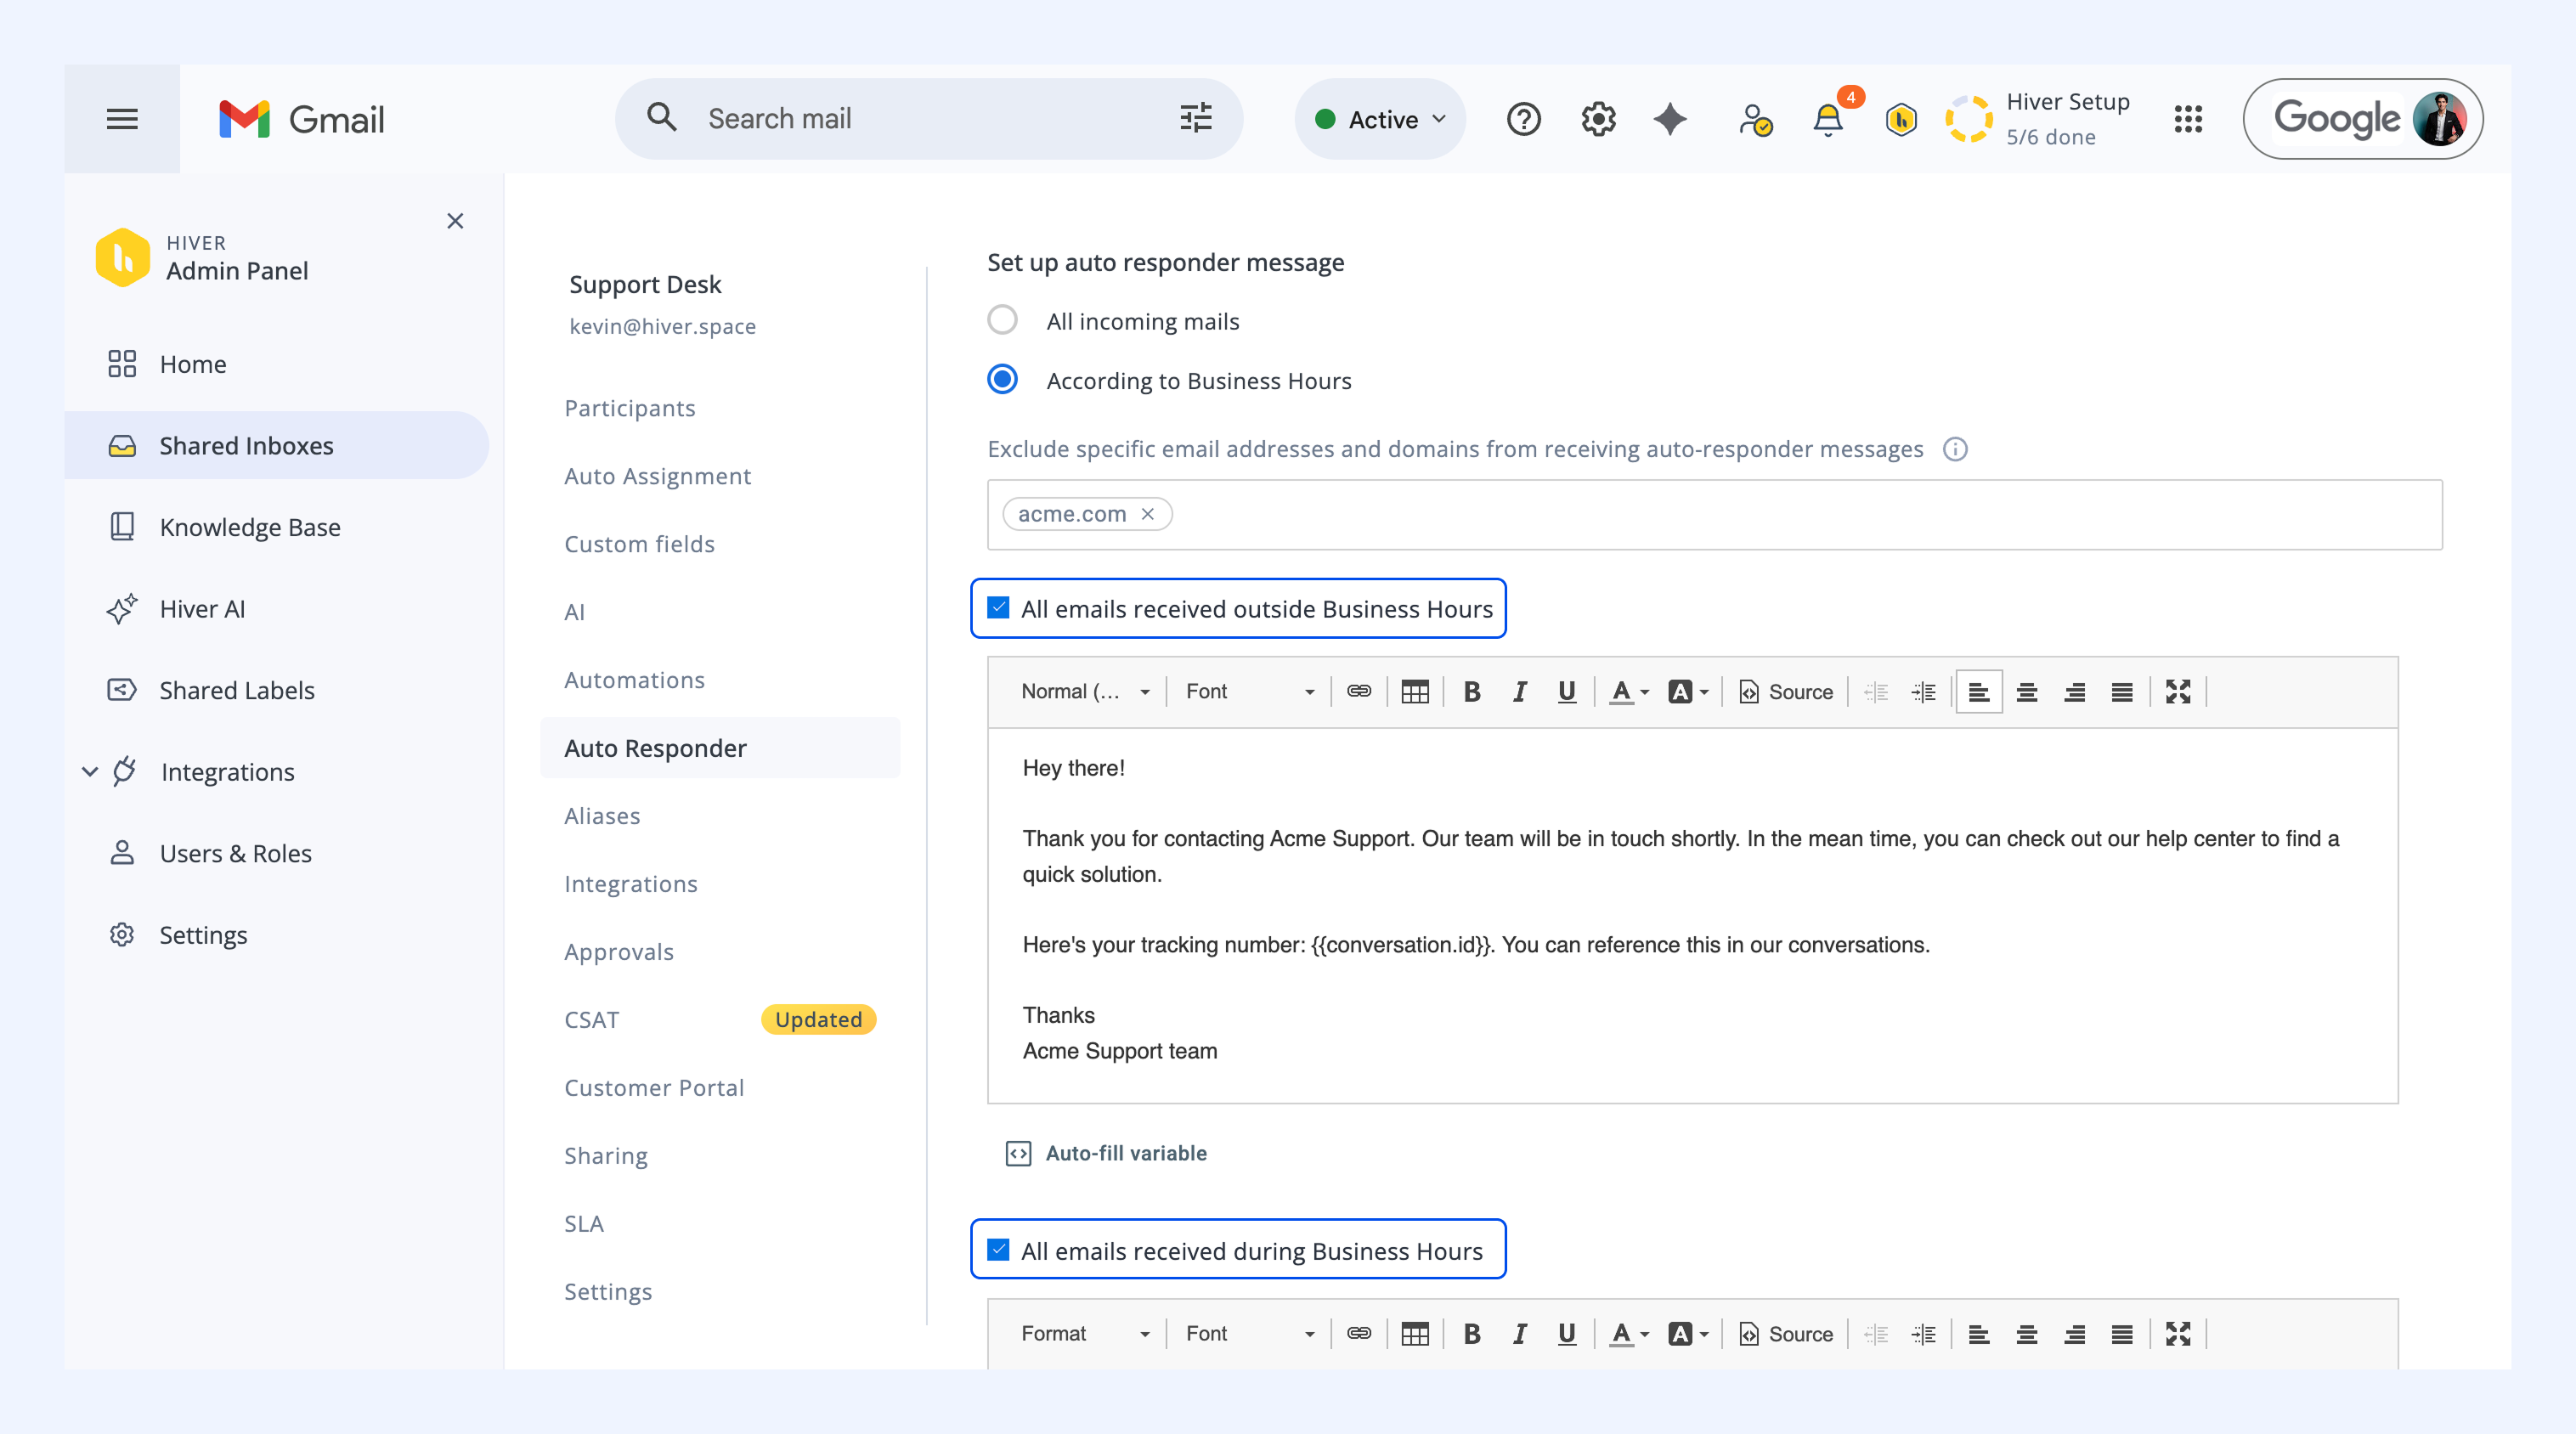Click the Search mail field
Image resolution: width=2576 pixels, height=1434 pixels.
[929, 118]
